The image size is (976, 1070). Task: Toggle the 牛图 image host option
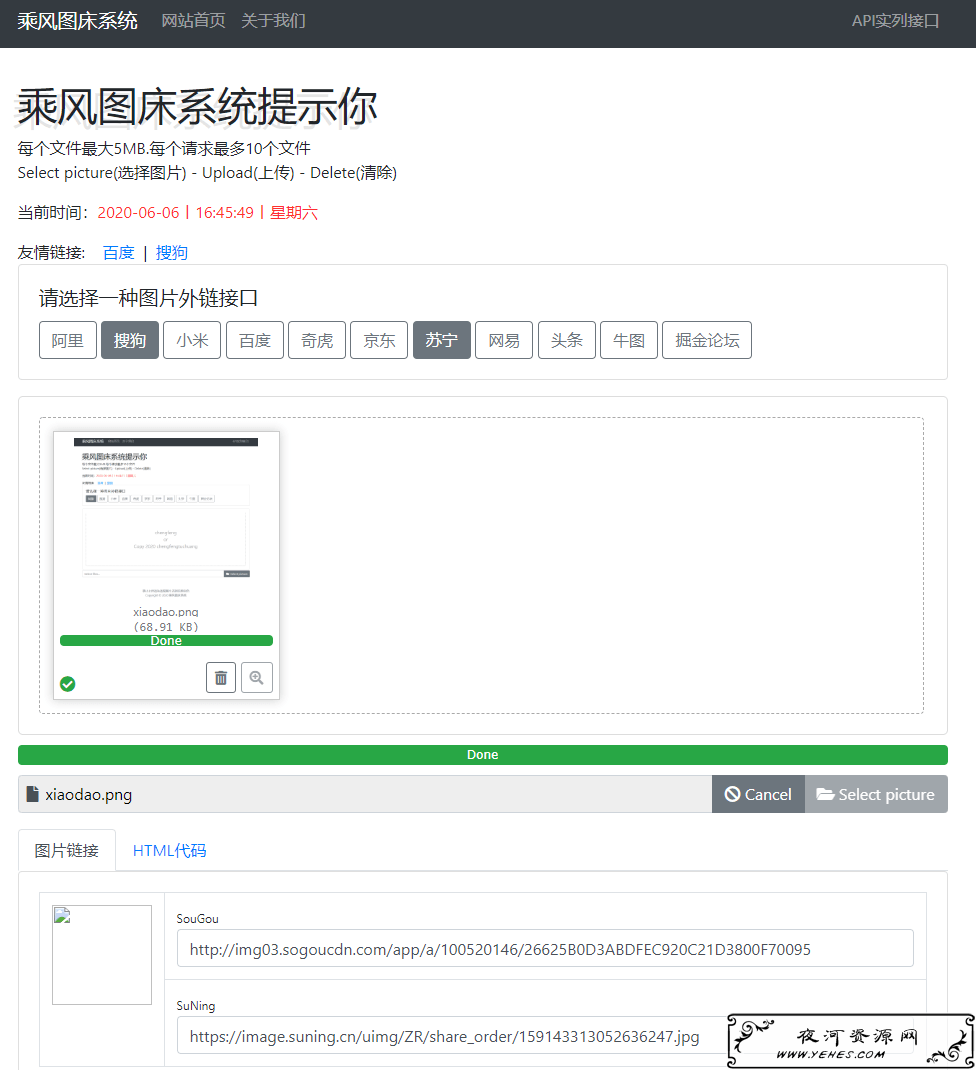[629, 340]
